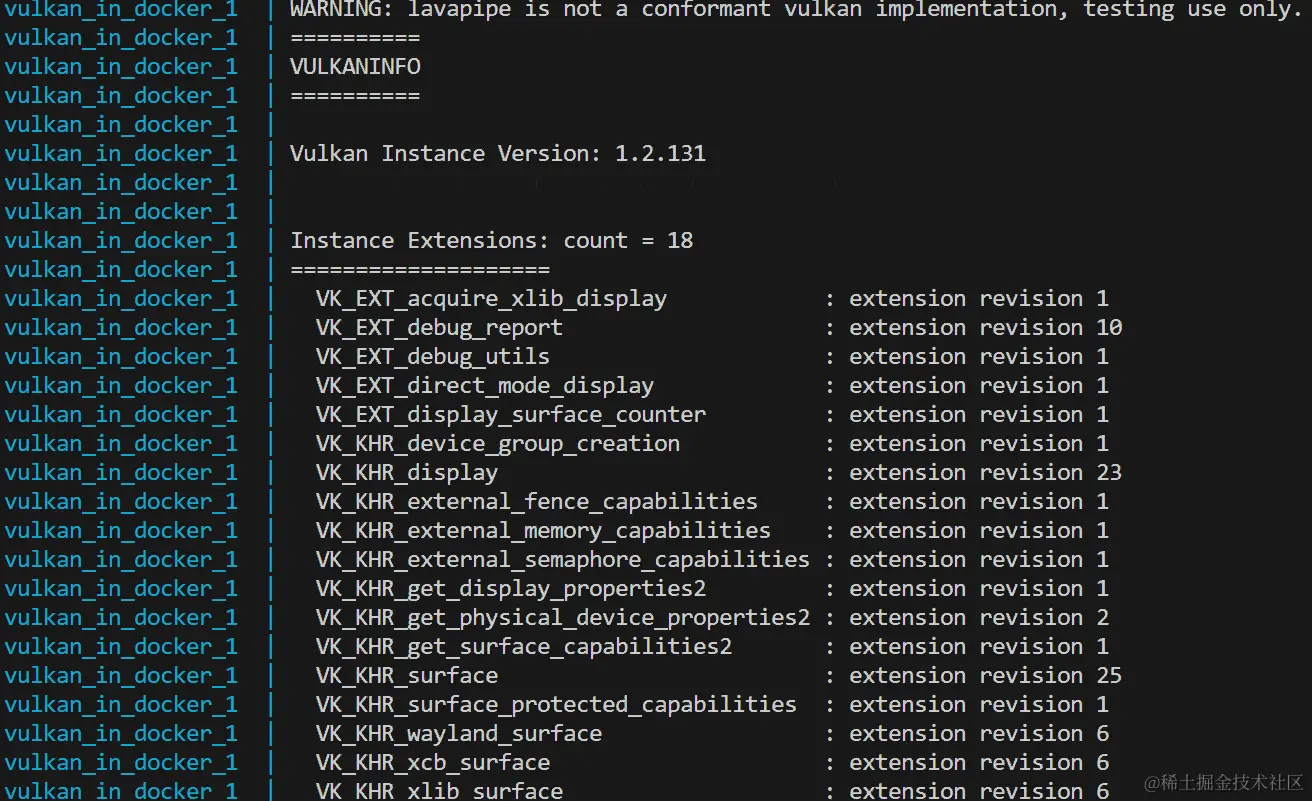This screenshot has width=1312, height=801.
Task: Select the VK_KHR_external_fence_capabilities line
Action: pyautogui.click(x=536, y=501)
